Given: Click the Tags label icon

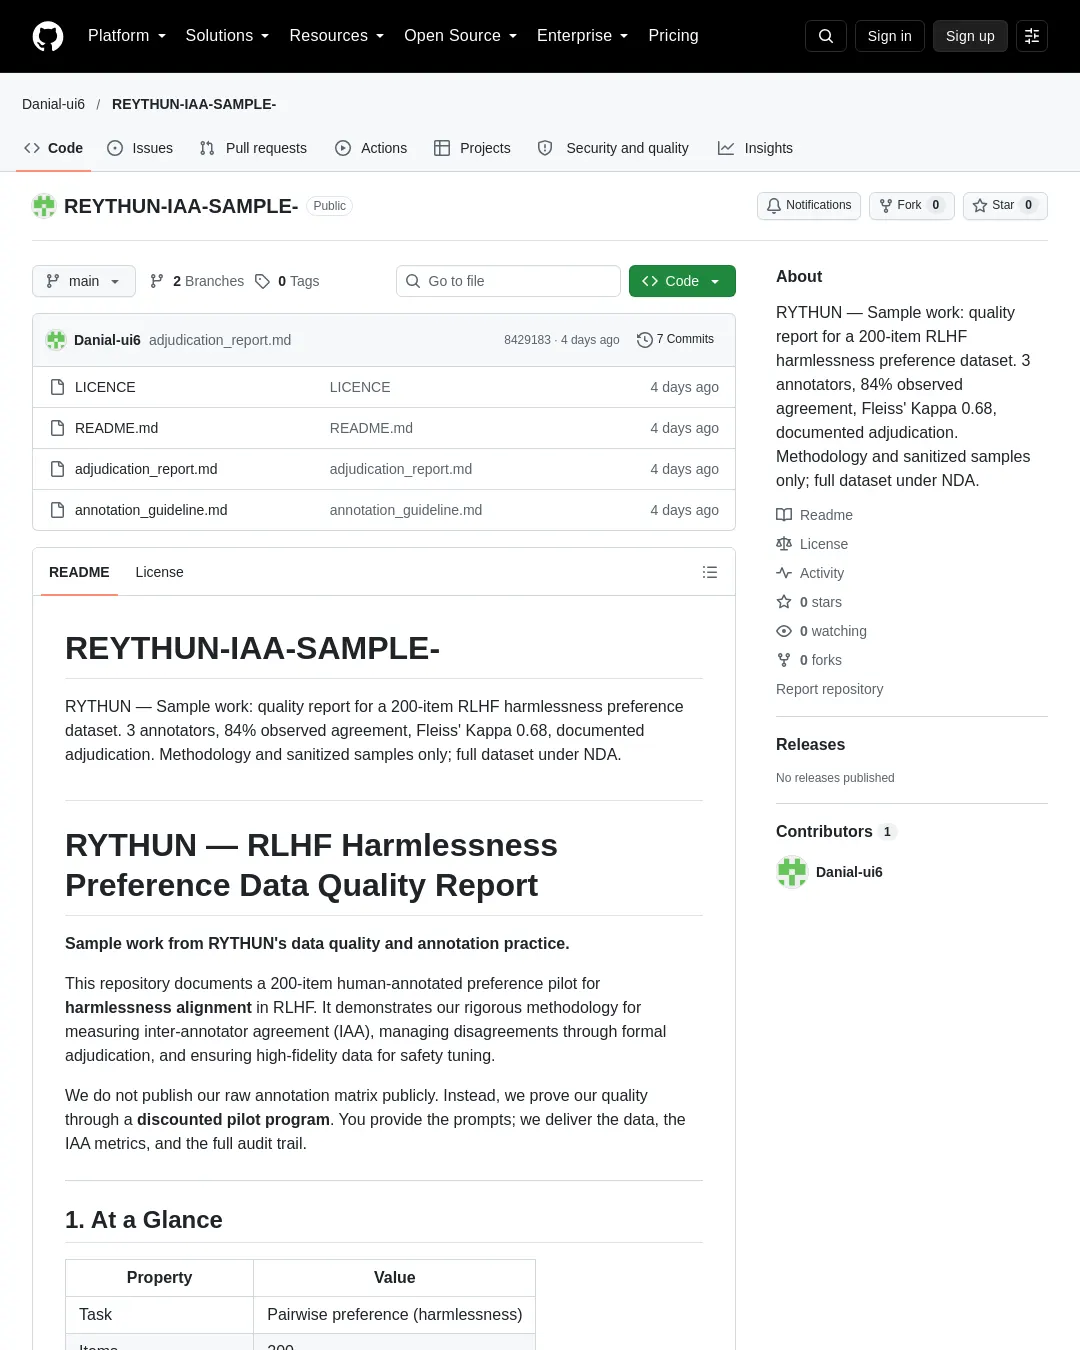Looking at the screenshot, I should point(262,281).
